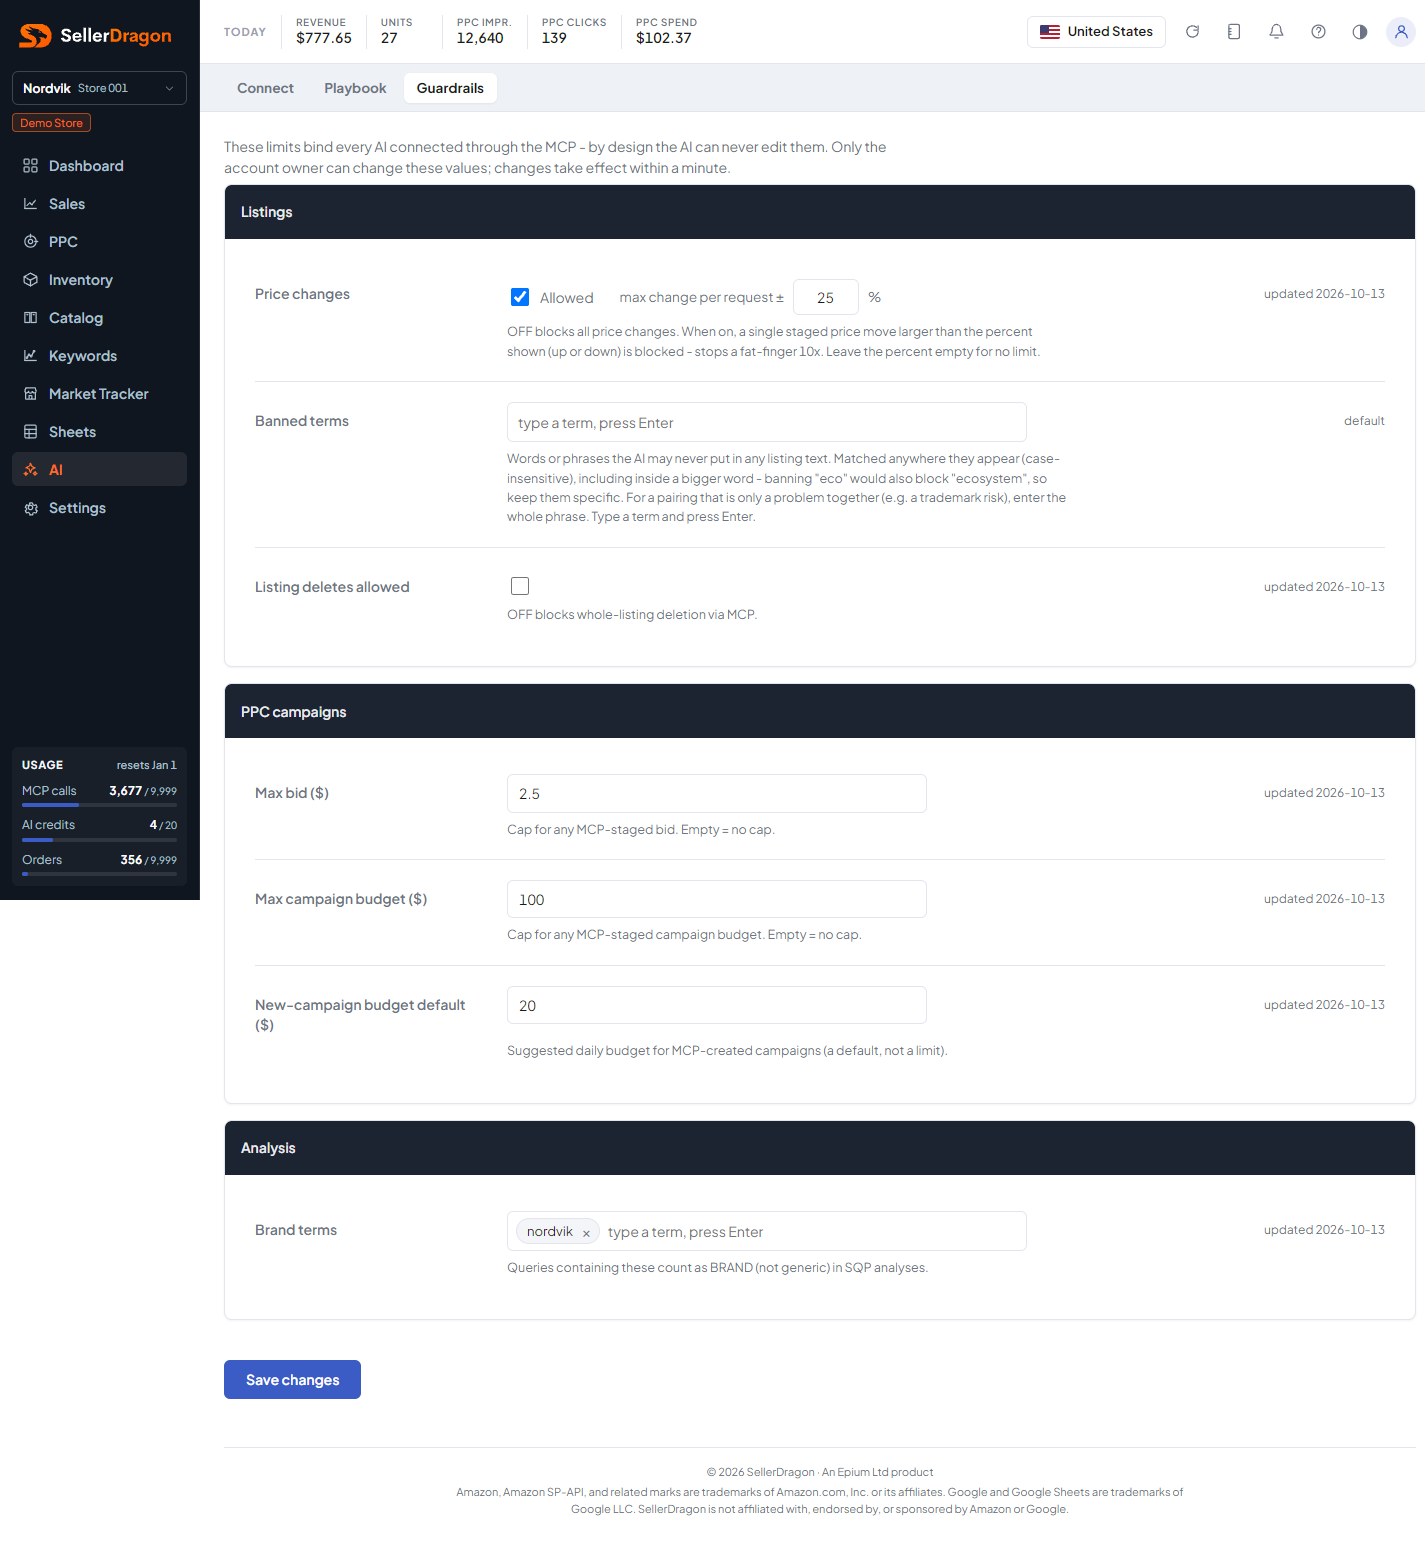Viewport: 1425px width, 1545px height.
Task: Open Dashboard from the sidebar
Action: (99, 166)
